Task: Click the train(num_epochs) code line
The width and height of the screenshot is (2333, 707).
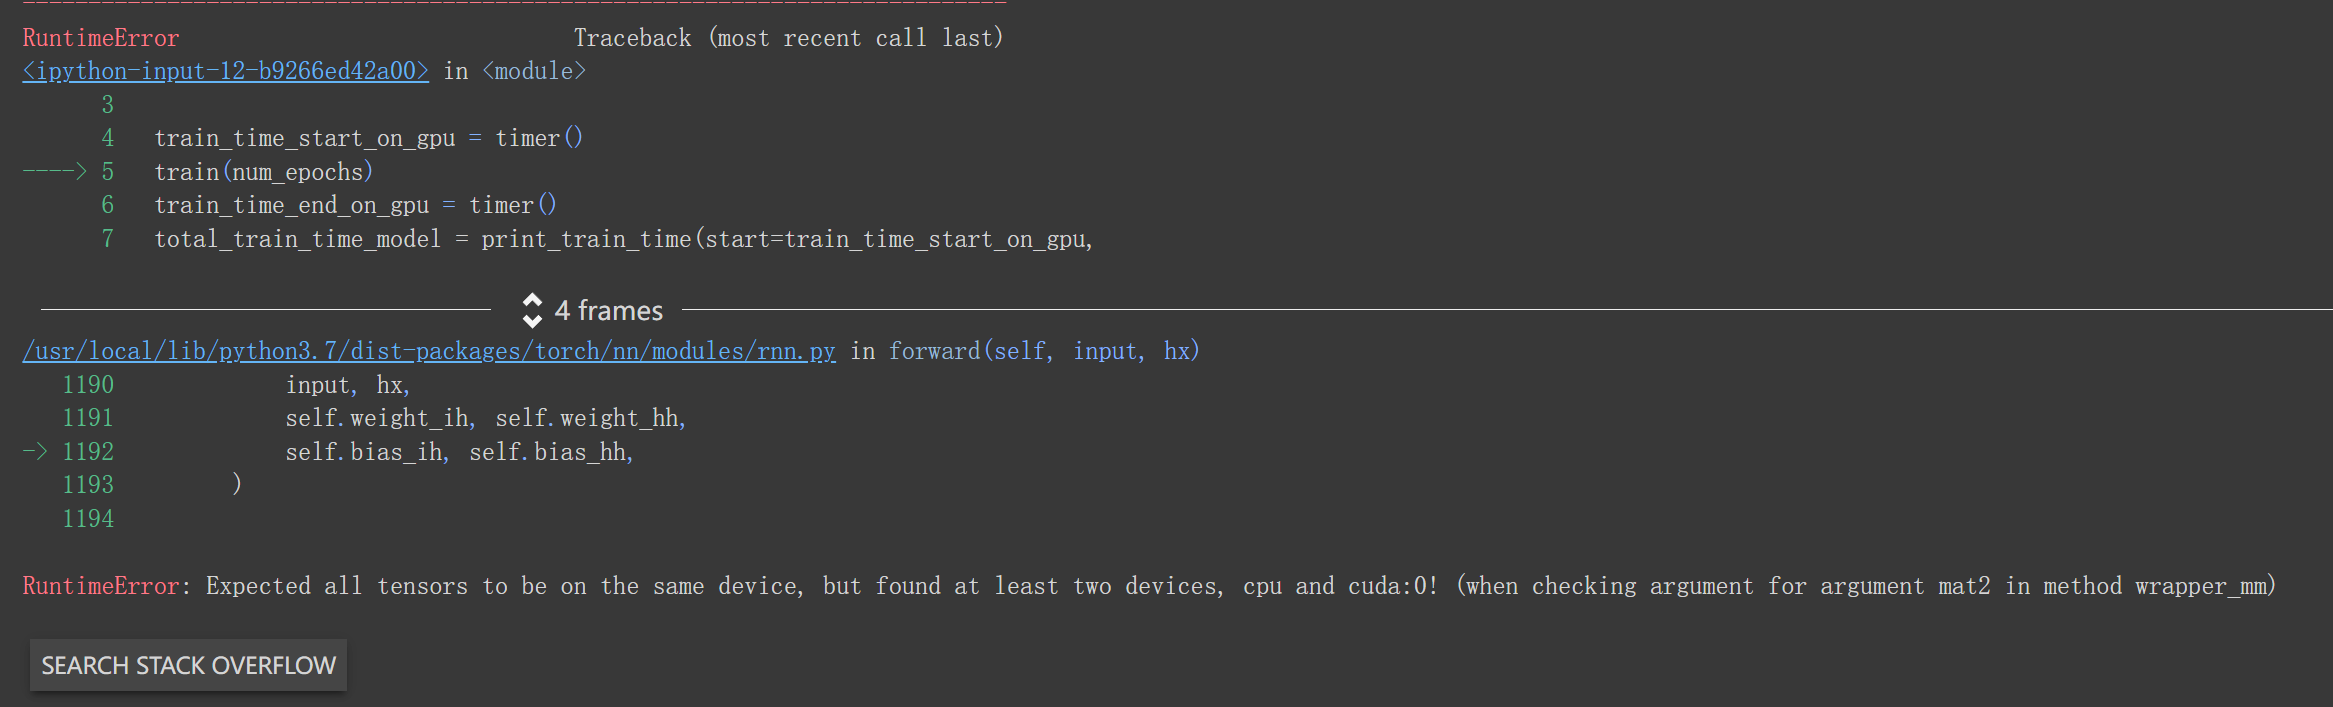Action: tap(264, 172)
